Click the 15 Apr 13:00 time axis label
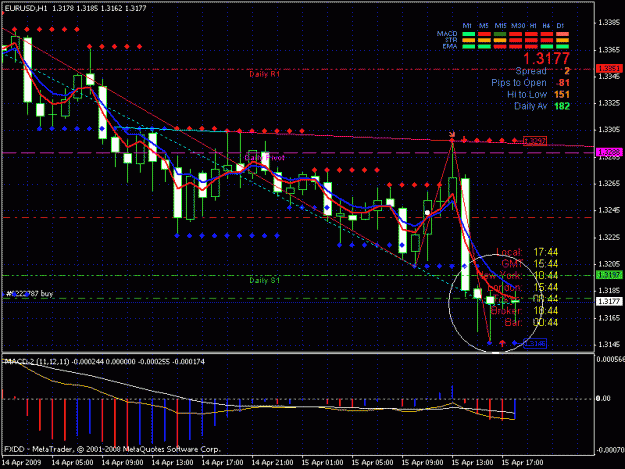The height and width of the screenshot is (469, 625). (x=472, y=463)
